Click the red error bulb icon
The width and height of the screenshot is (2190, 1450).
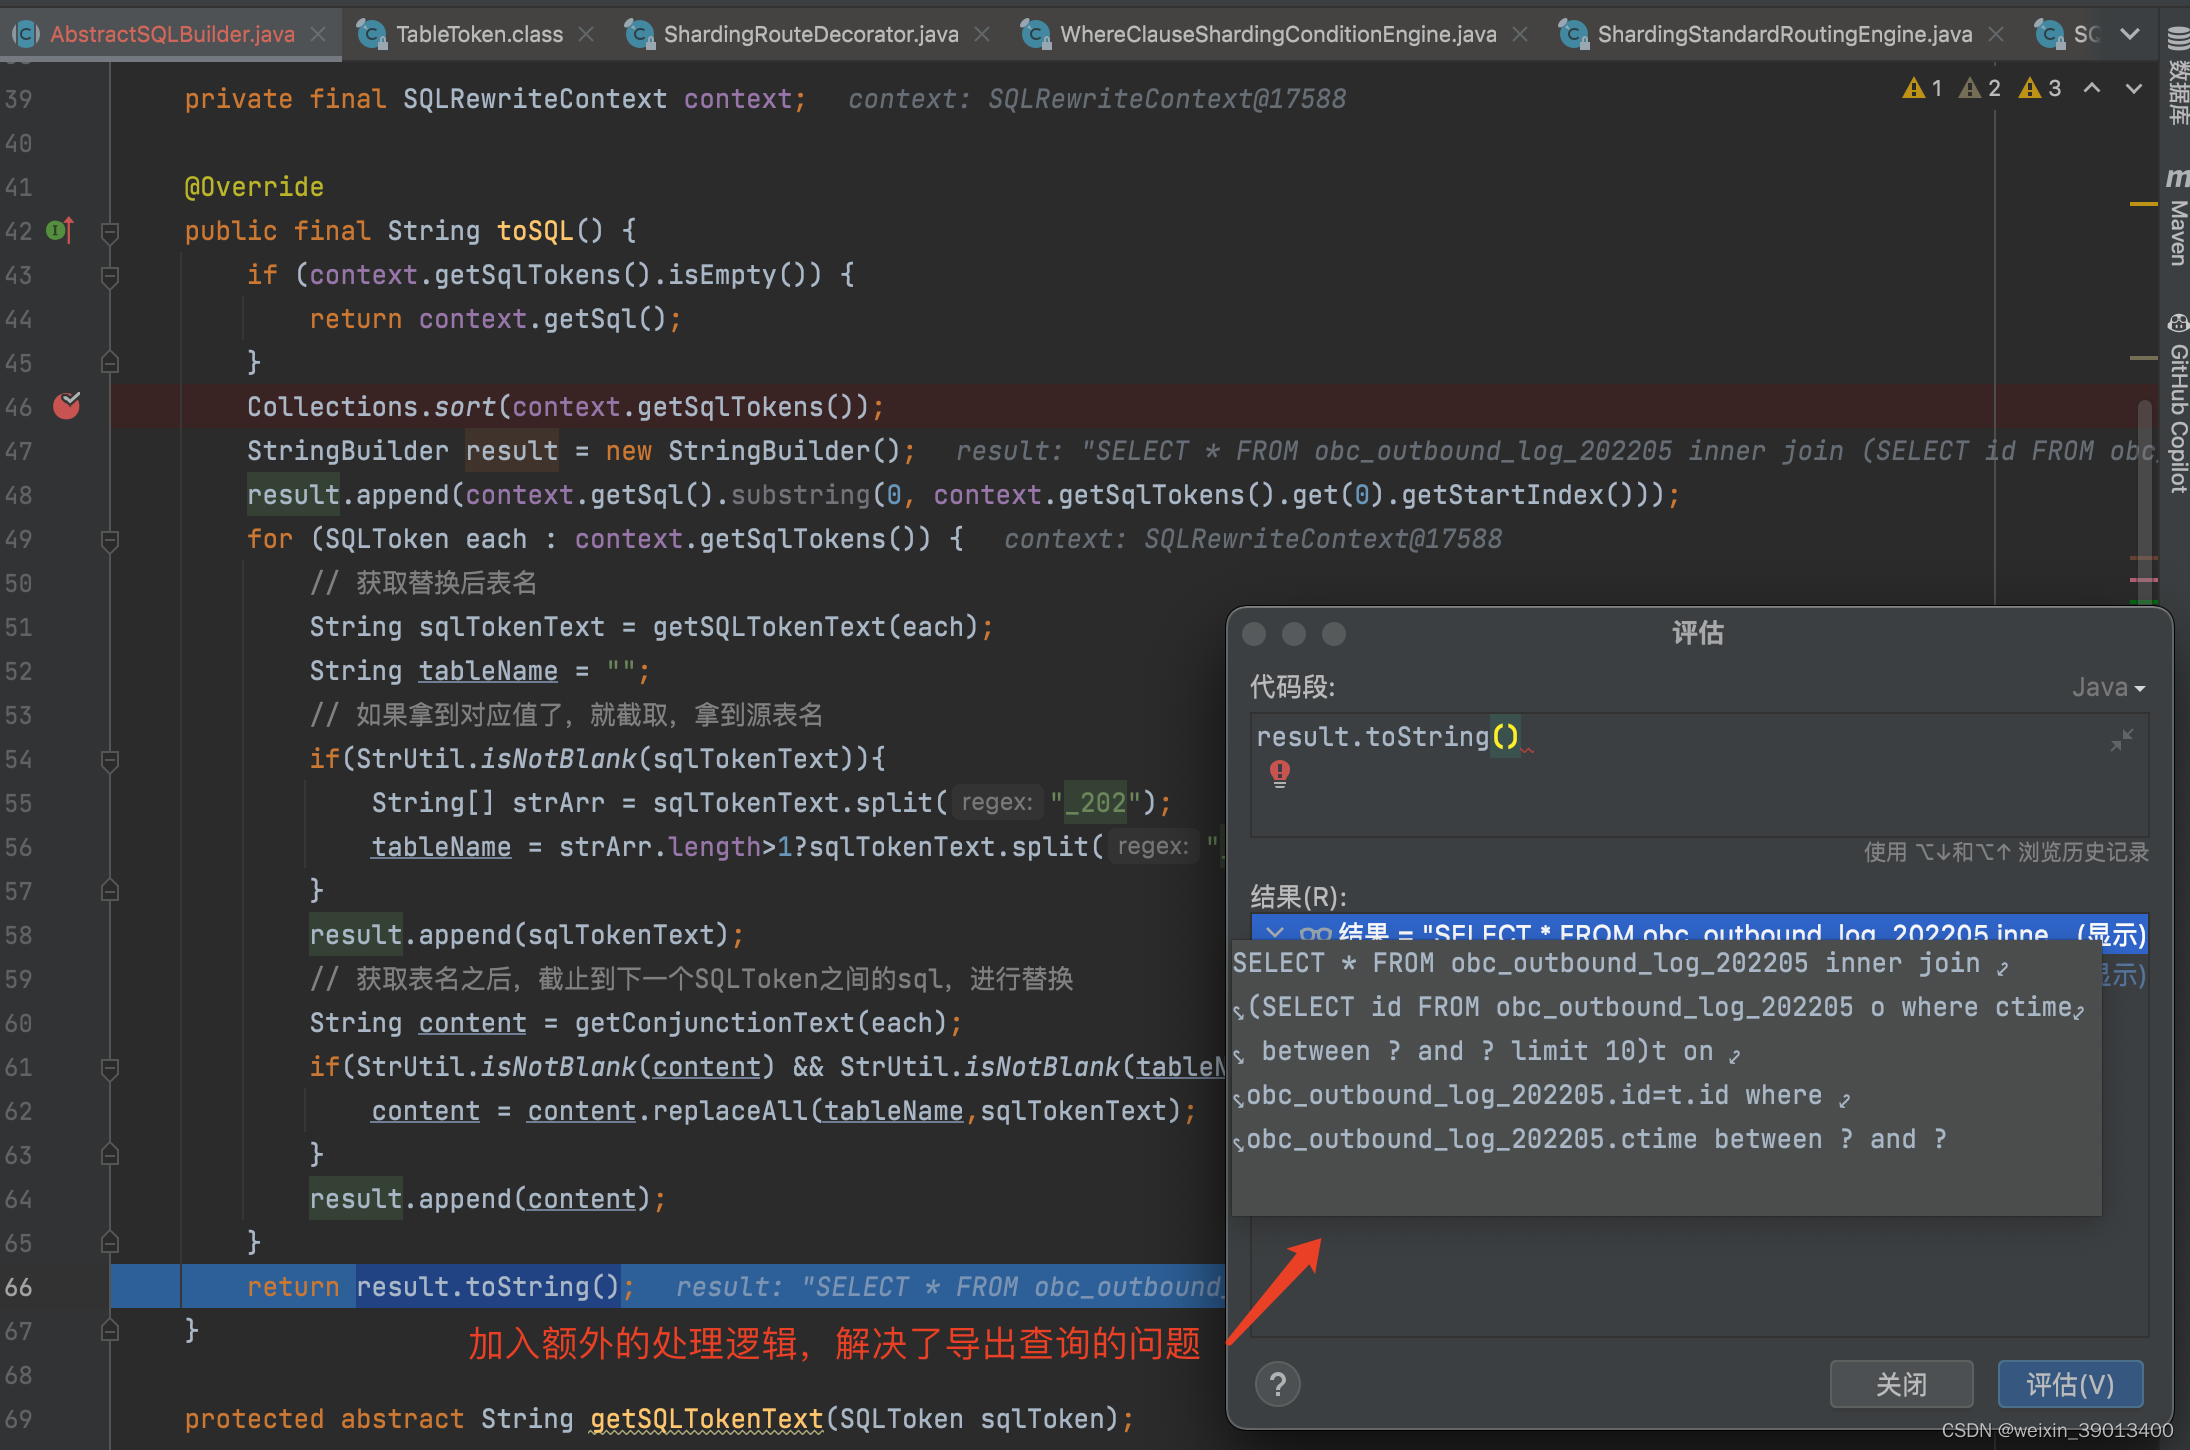pyautogui.click(x=1280, y=772)
